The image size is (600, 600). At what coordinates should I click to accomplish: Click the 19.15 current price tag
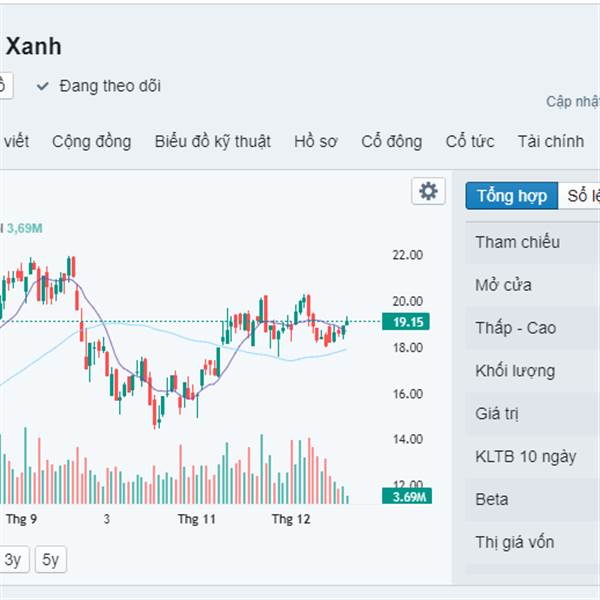pos(404,323)
